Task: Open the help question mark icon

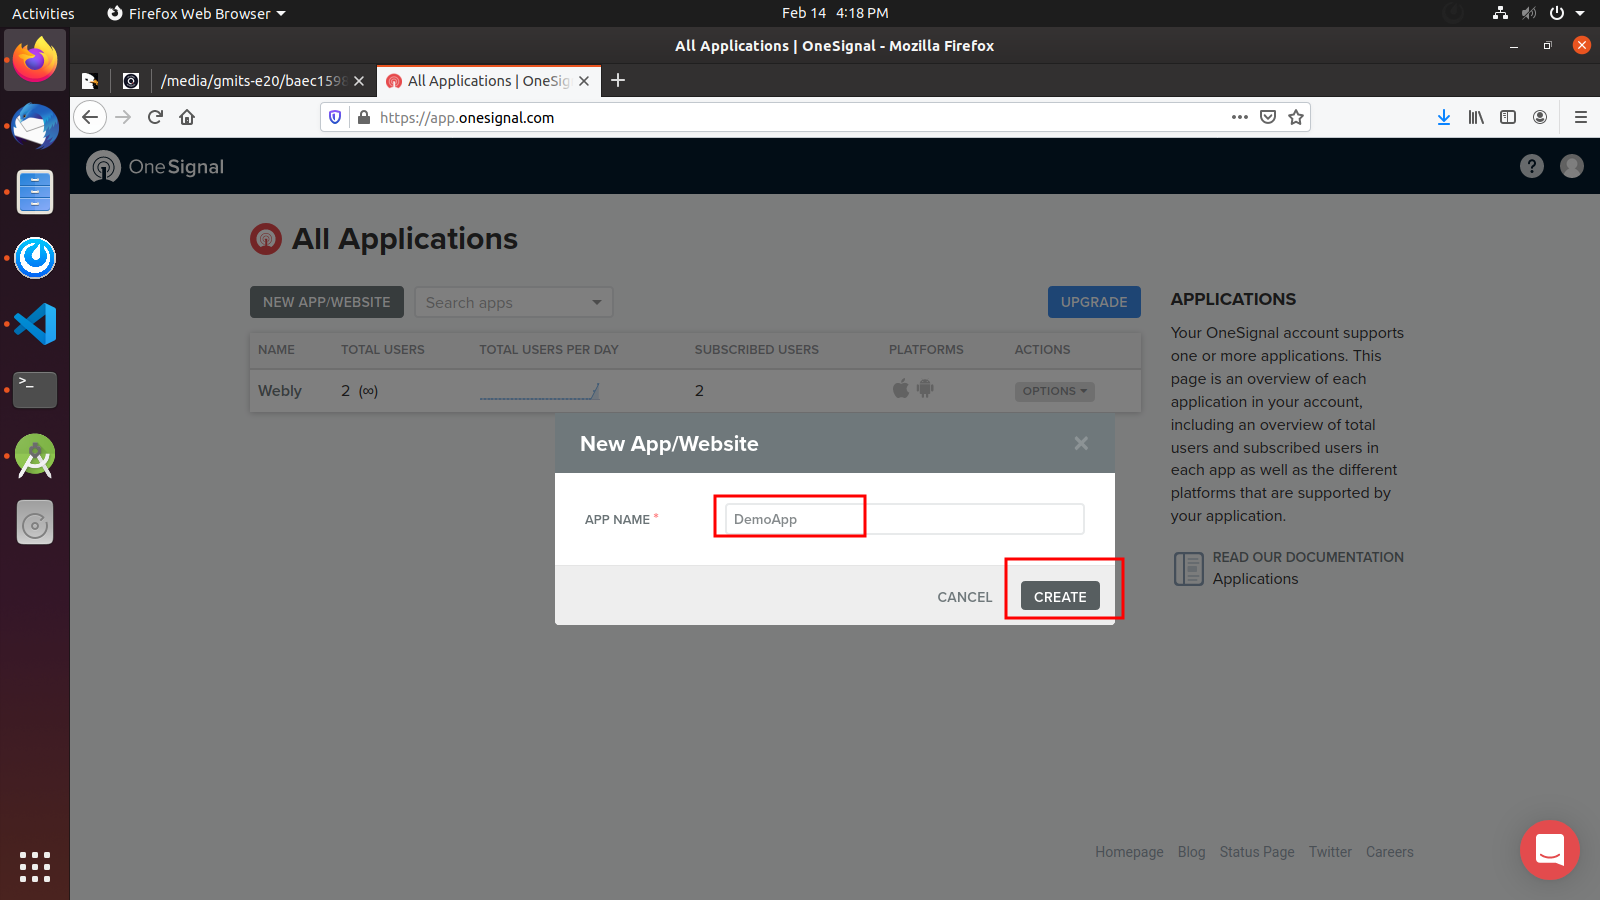Action: tap(1531, 166)
